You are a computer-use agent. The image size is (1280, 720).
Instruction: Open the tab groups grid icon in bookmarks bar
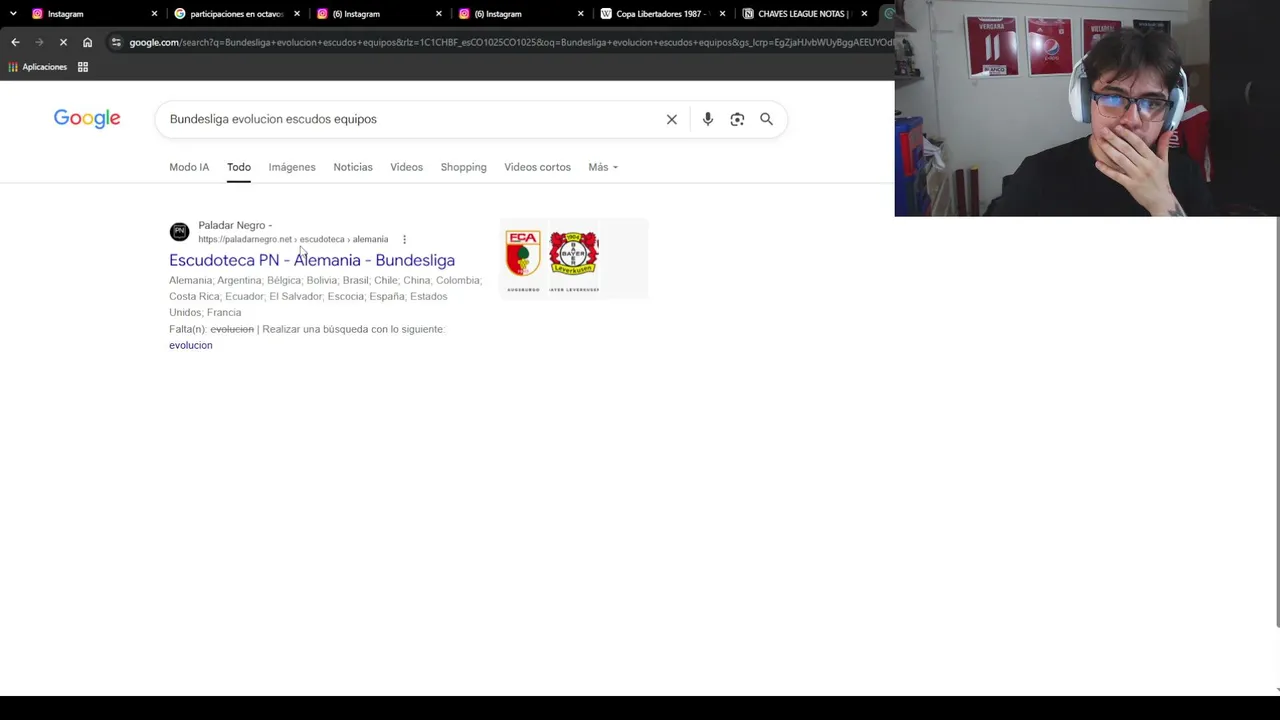click(83, 67)
